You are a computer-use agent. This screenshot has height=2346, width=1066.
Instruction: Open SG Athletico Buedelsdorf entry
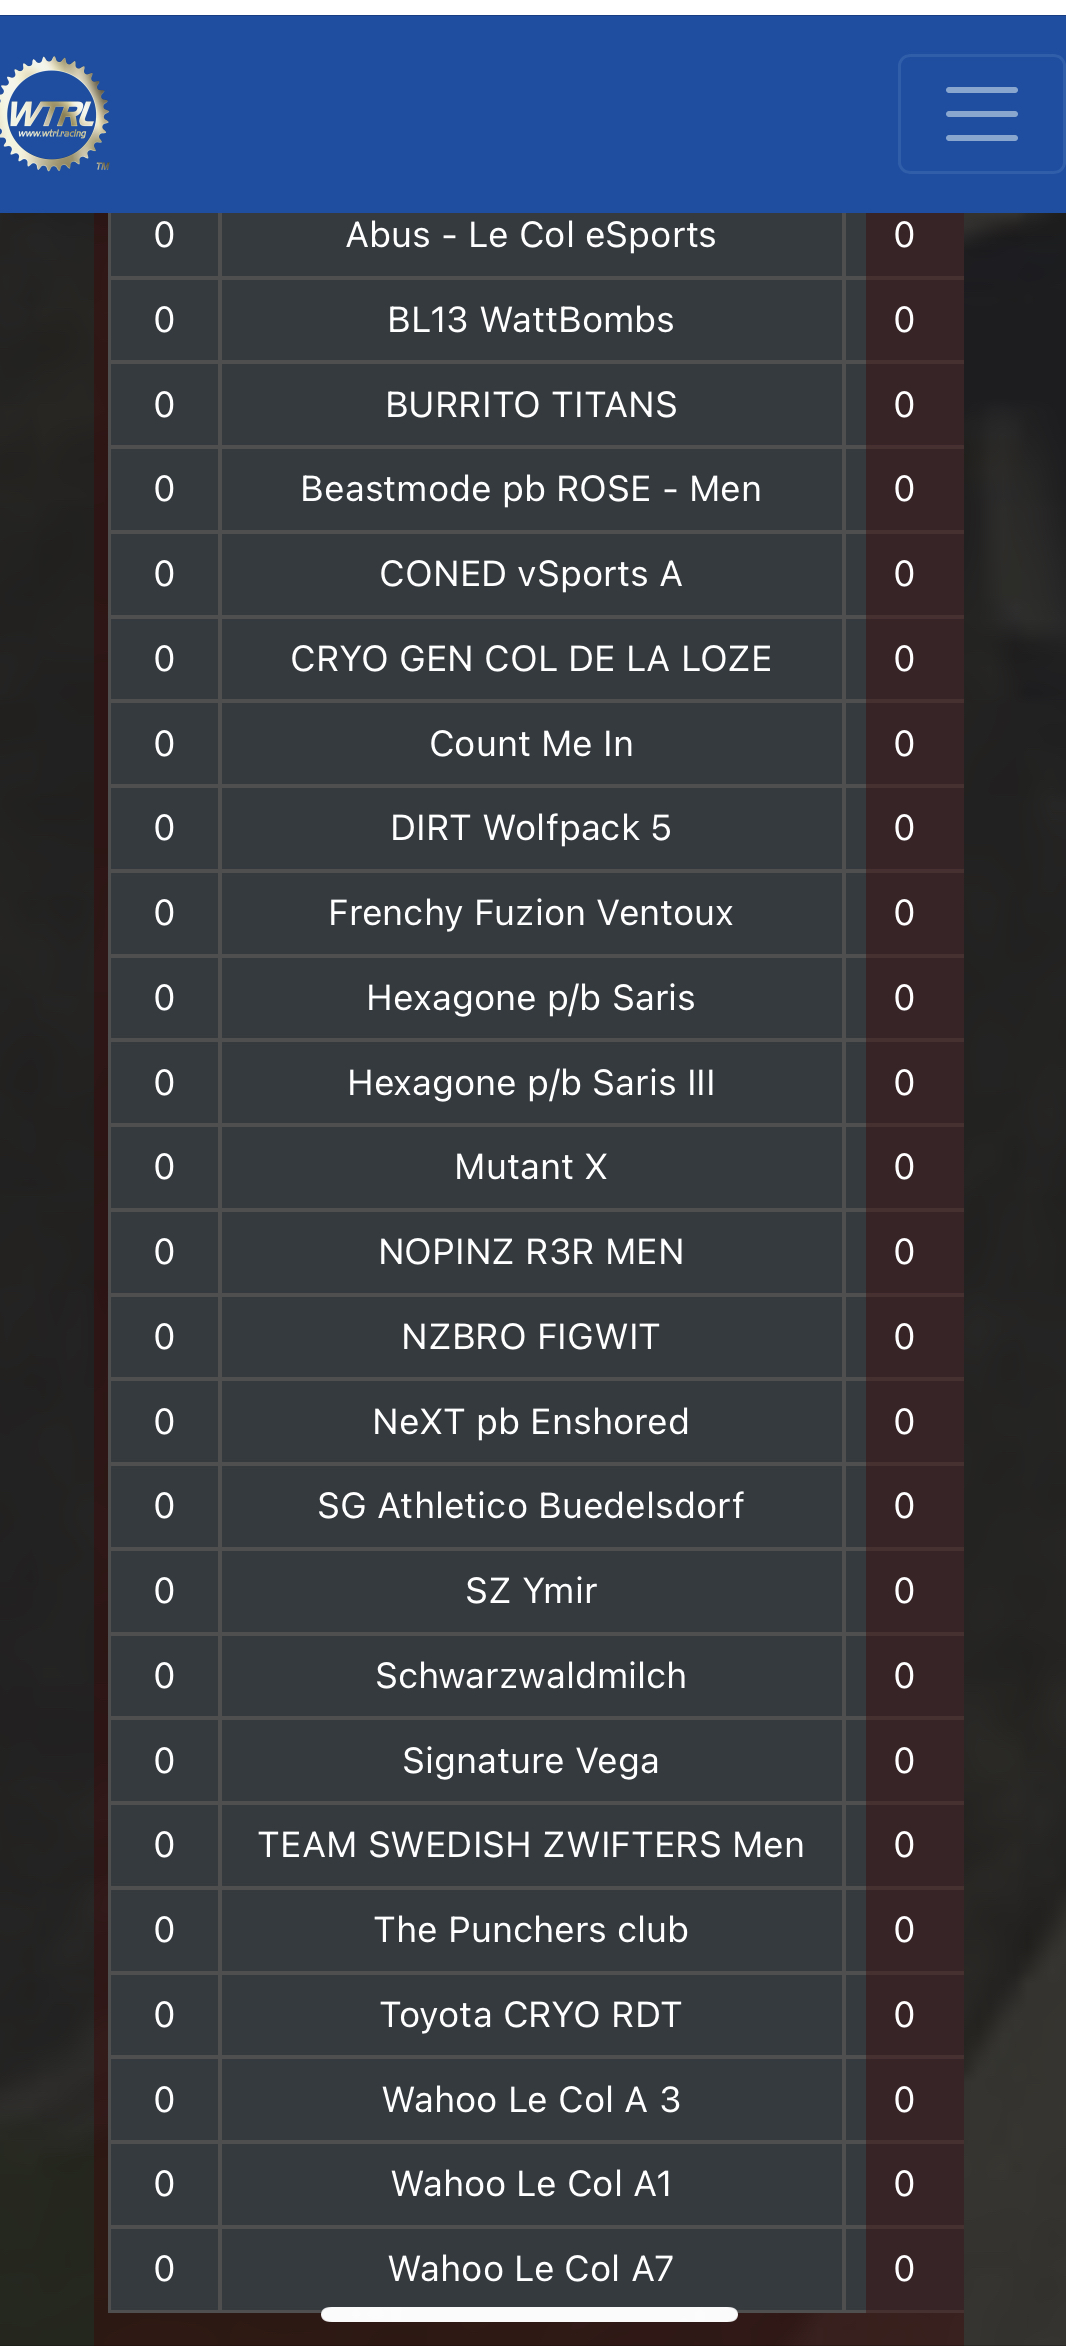point(536,1506)
